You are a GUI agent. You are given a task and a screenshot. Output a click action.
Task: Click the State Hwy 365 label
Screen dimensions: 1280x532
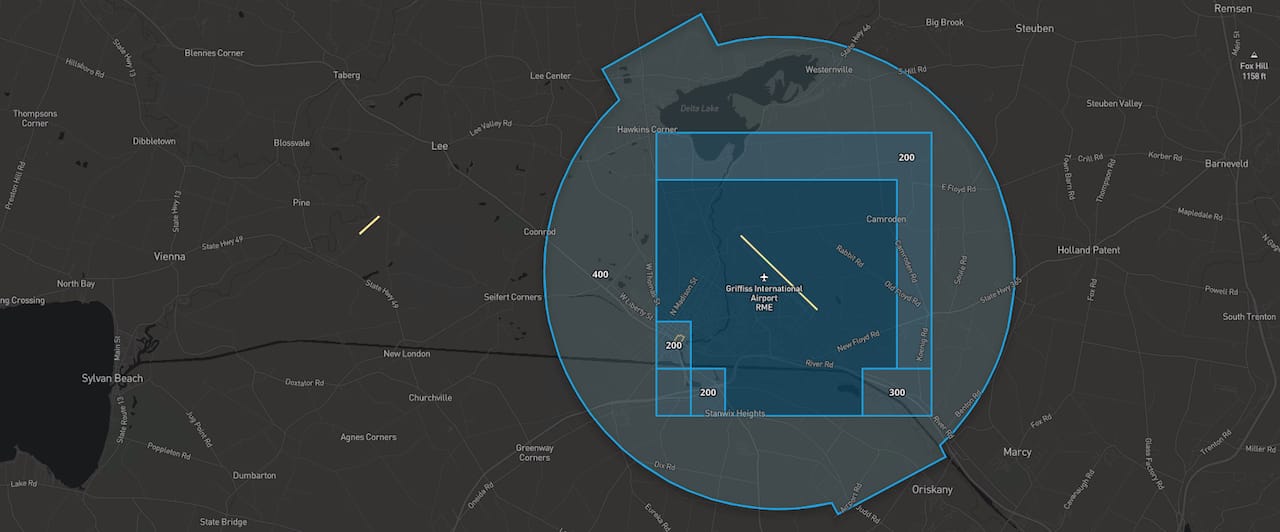click(x=1003, y=290)
